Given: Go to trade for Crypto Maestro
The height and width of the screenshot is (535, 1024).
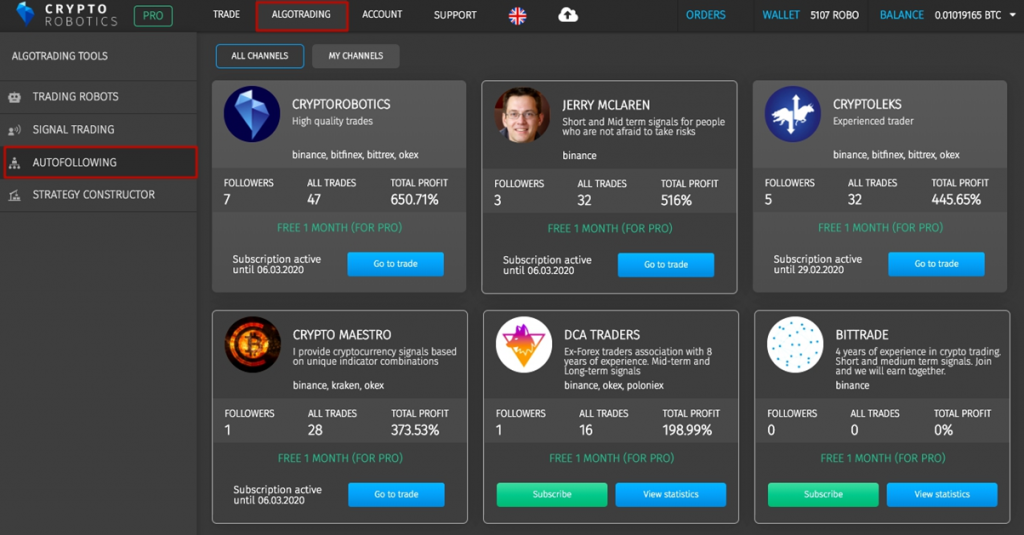Looking at the screenshot, I should (396, 494).
